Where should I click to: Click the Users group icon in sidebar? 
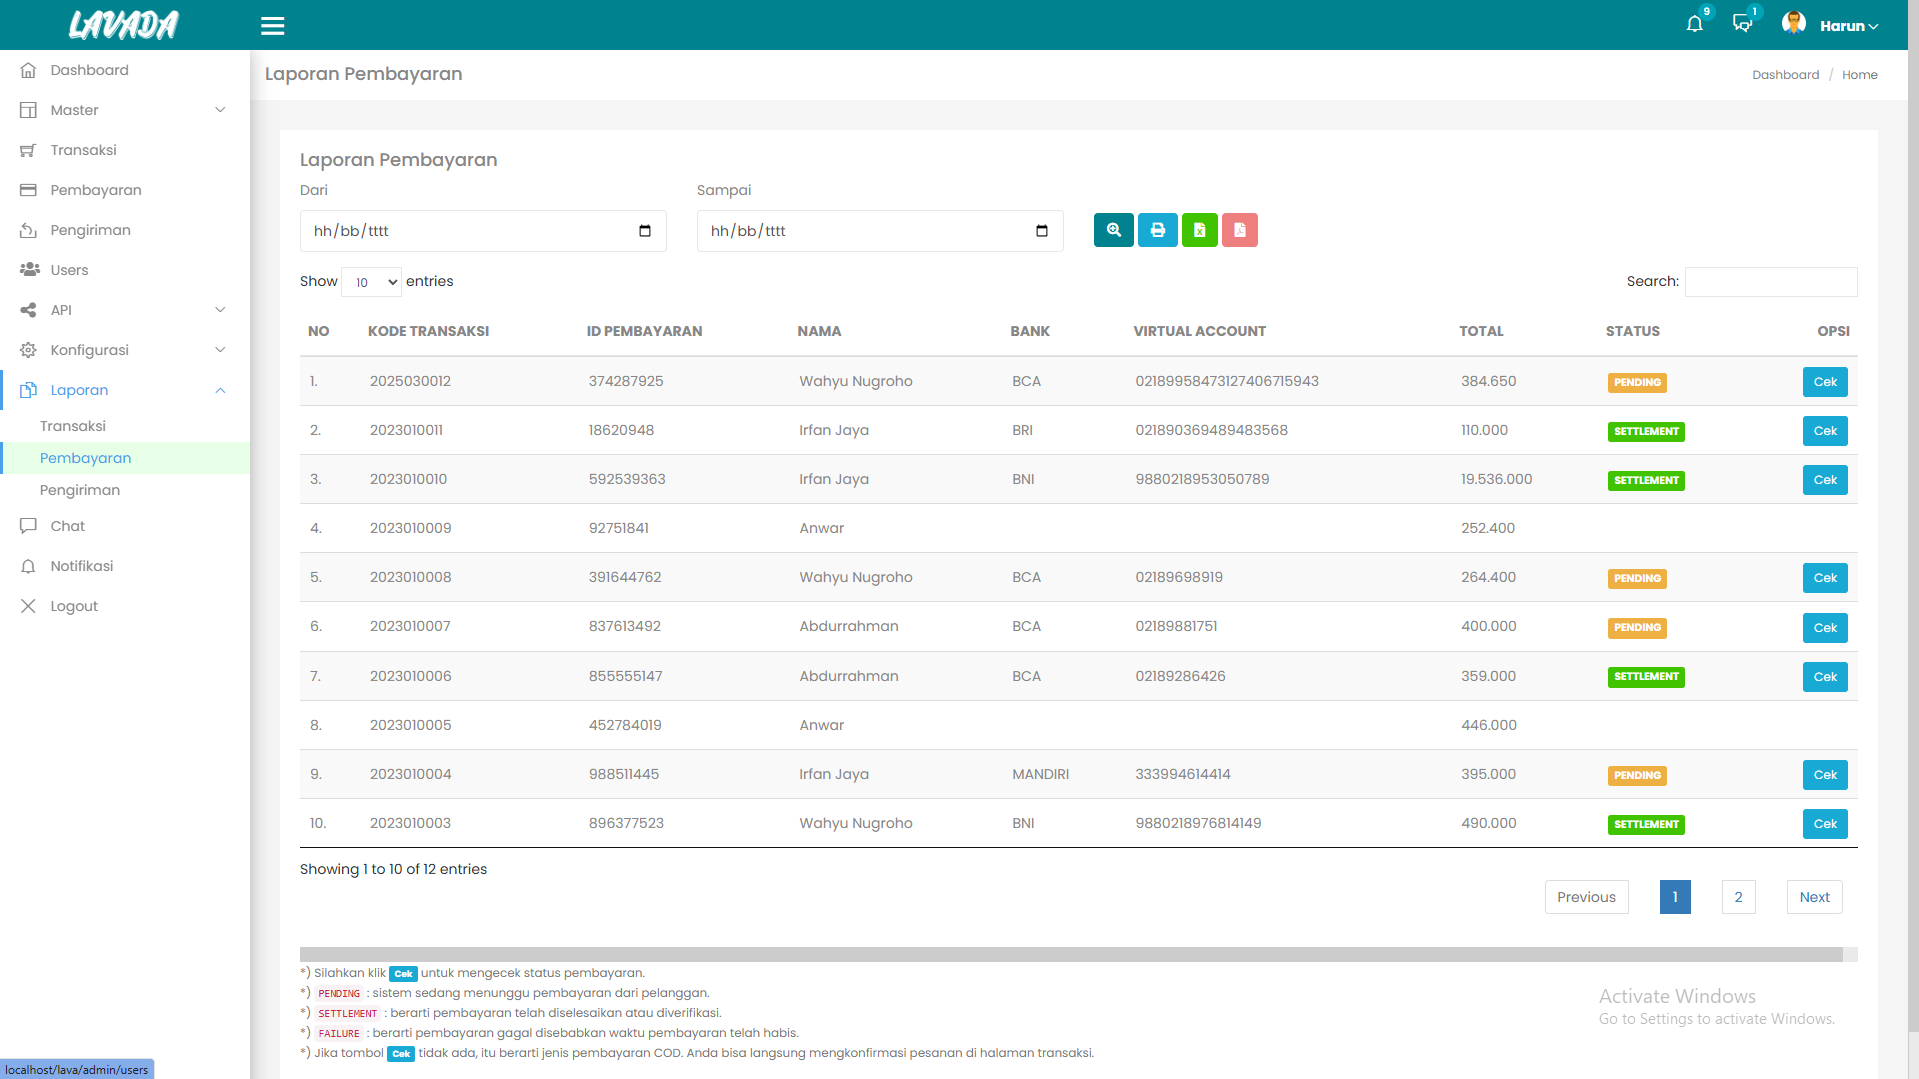click(x=29, y=270)
